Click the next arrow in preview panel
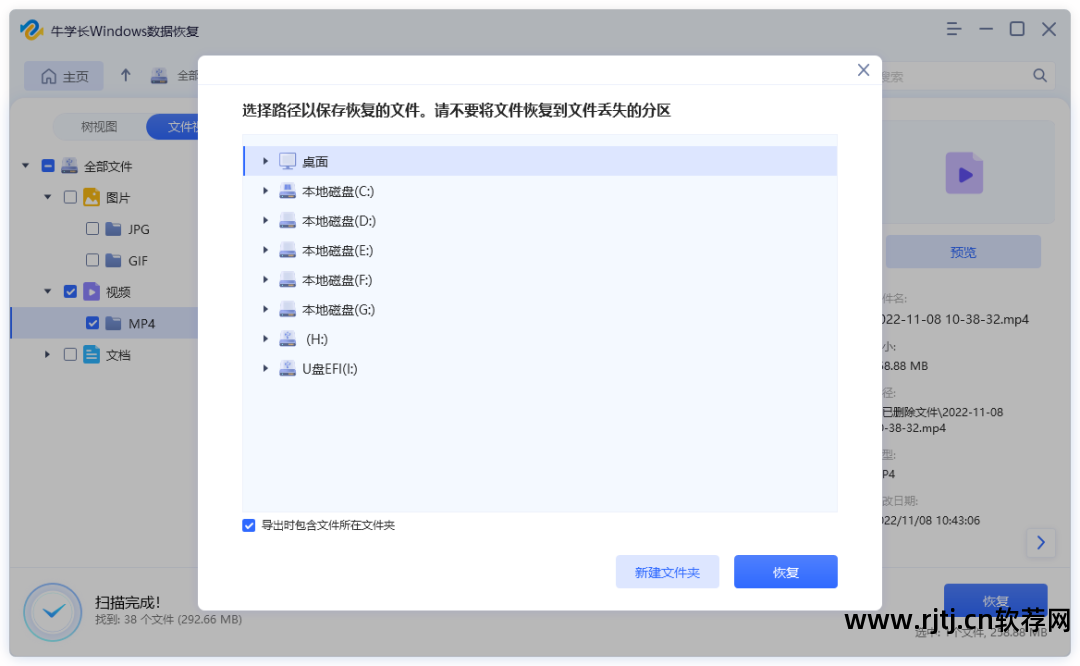The height and width of the screenshot is (666, 1080). coord(1041,543)
